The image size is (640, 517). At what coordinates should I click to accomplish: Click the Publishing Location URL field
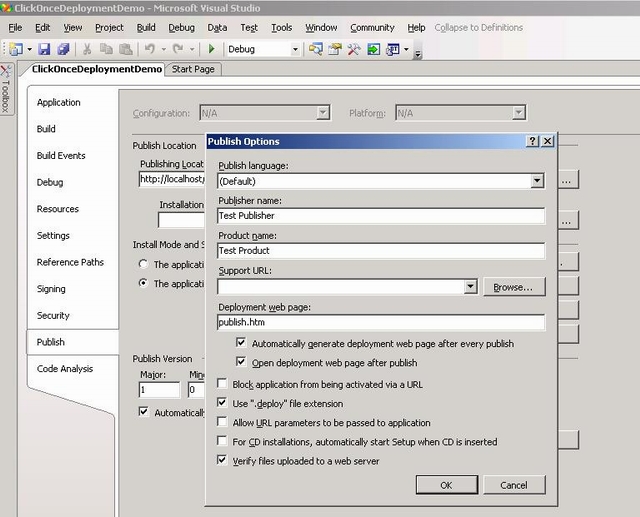tap(171, 179)
